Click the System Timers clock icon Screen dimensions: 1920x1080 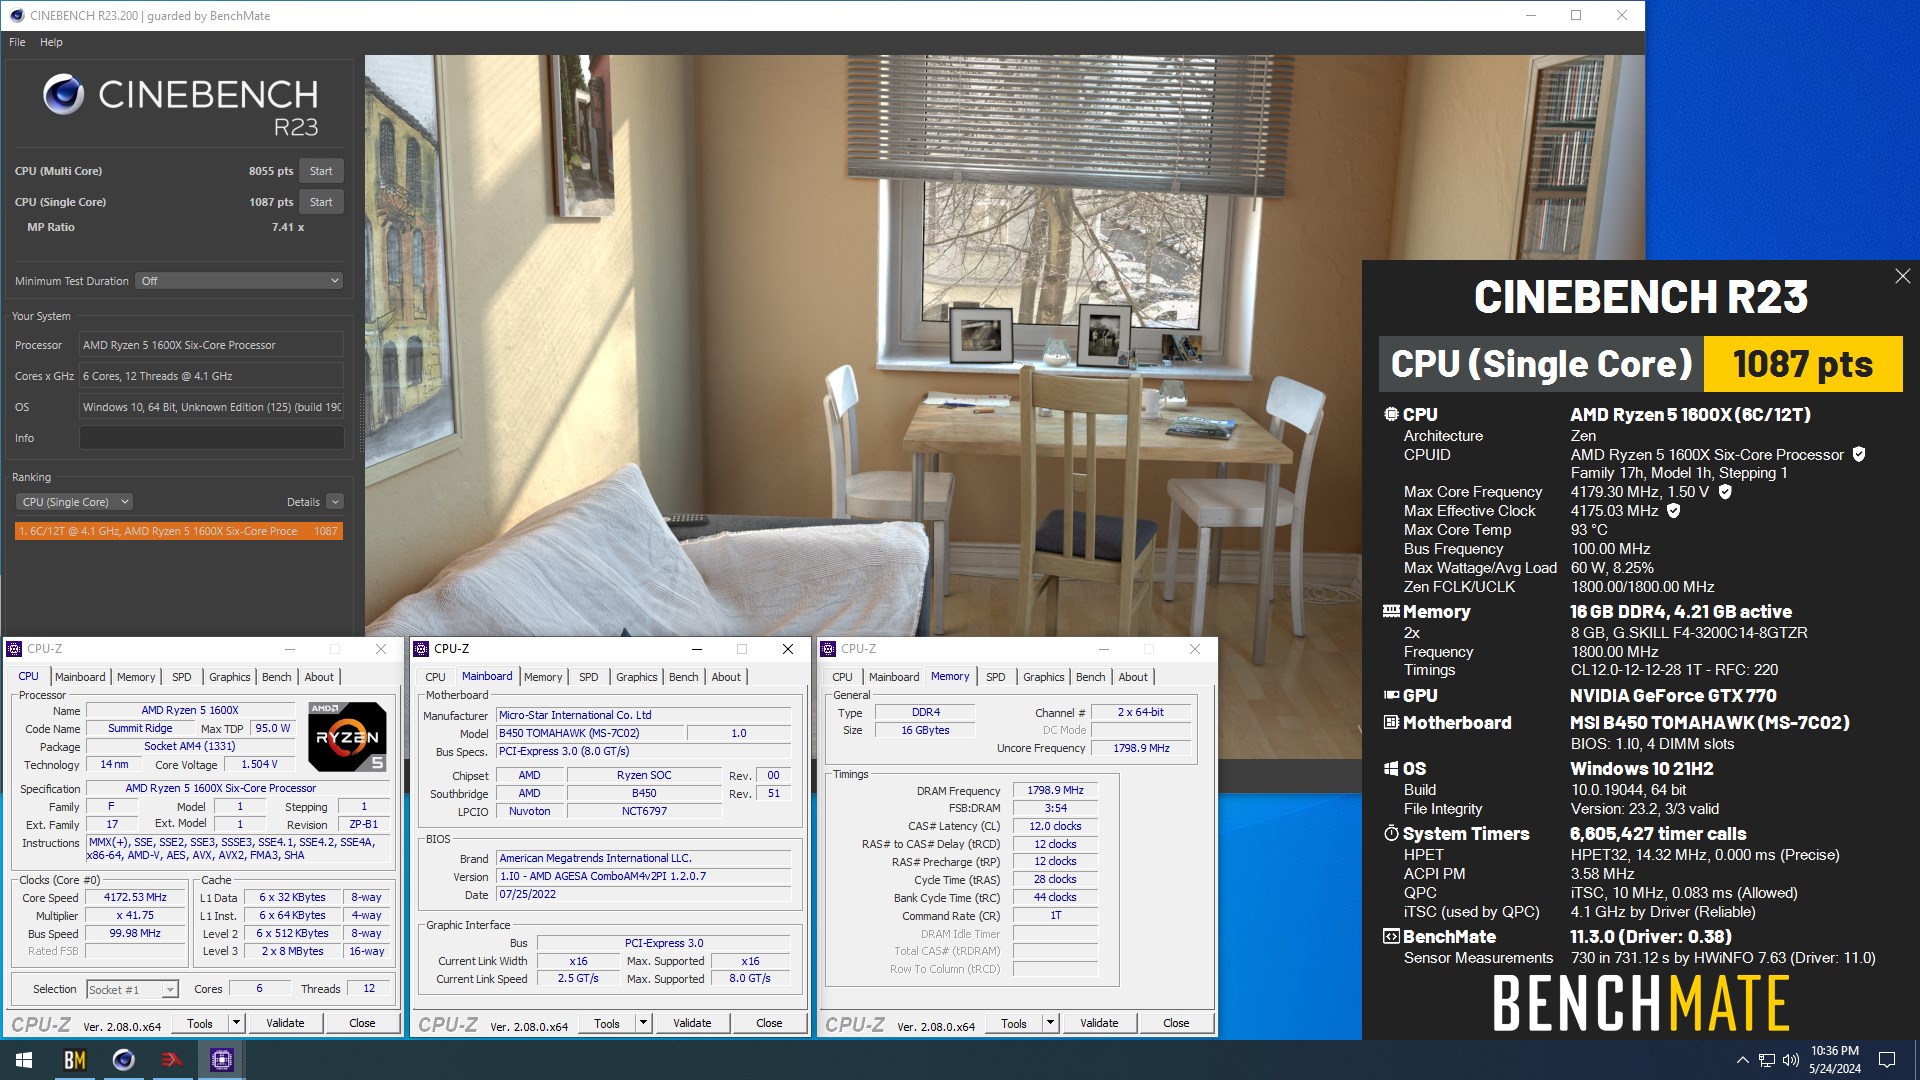1390,833
